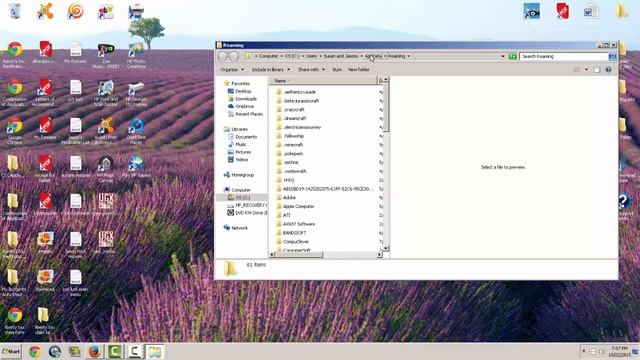Select the .voidswrath folder
This screenshot has height=360, width=640.
(x=295, y=171)
